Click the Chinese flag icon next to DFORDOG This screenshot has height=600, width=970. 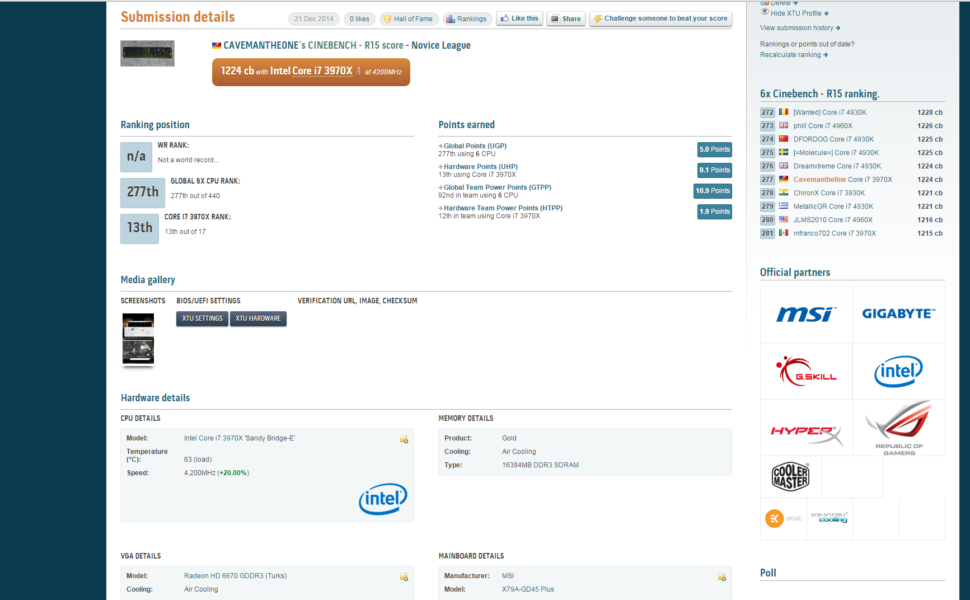tap(783, 139)
